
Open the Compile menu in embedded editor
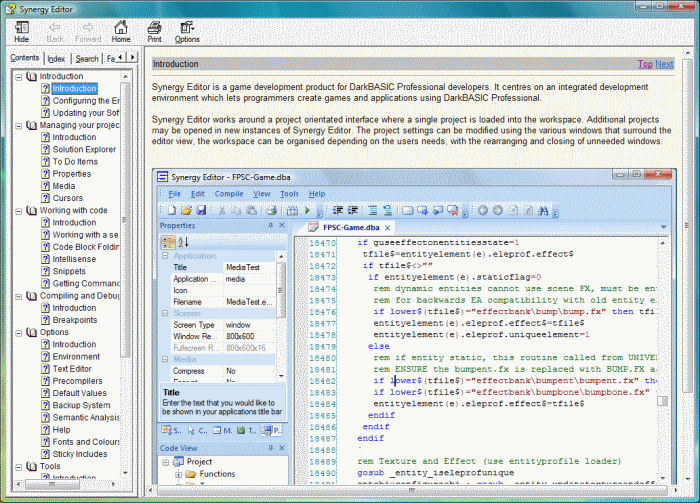coord(229,194)
